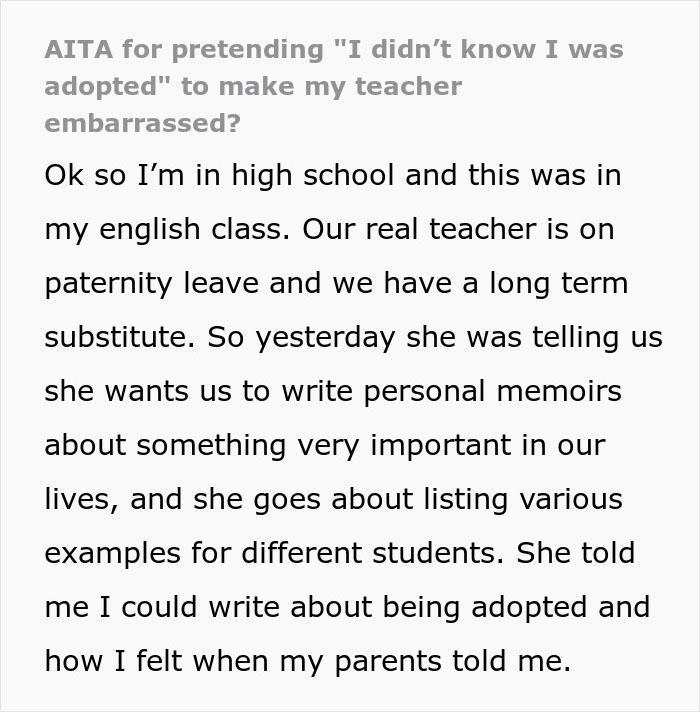Image resolution: width=700 pixels, height=712 pixels.
Task: Click the gray post title heading
Action: (300, 86)
